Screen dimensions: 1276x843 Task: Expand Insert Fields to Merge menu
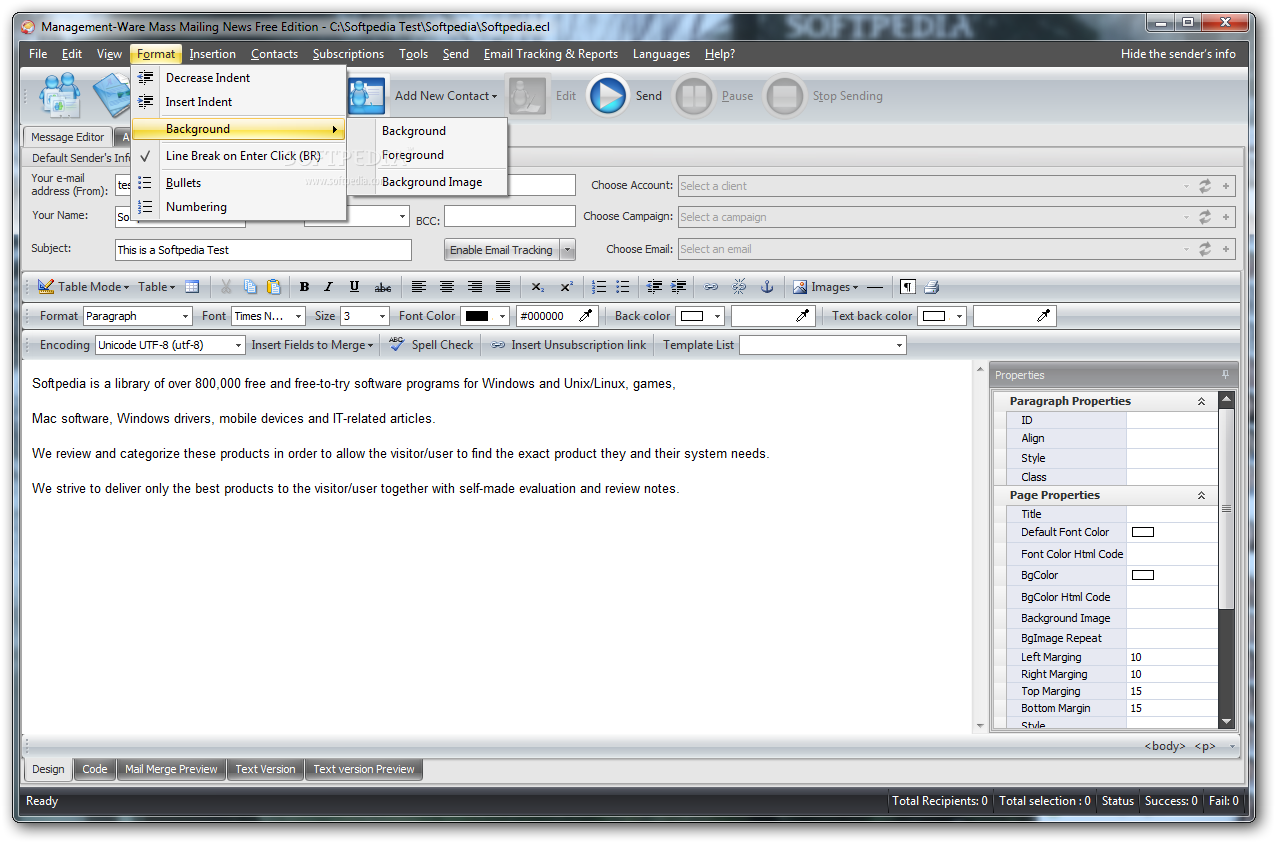click(312, 345)
